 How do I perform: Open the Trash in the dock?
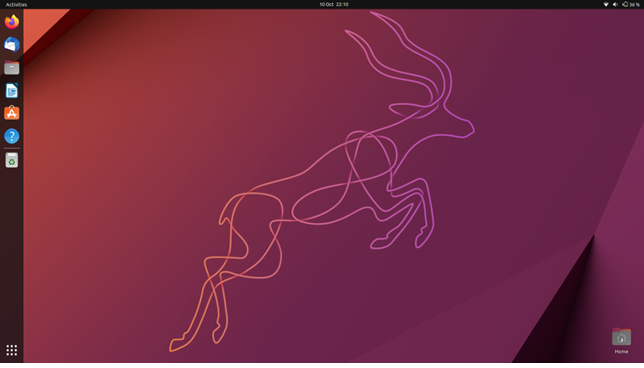12,160
